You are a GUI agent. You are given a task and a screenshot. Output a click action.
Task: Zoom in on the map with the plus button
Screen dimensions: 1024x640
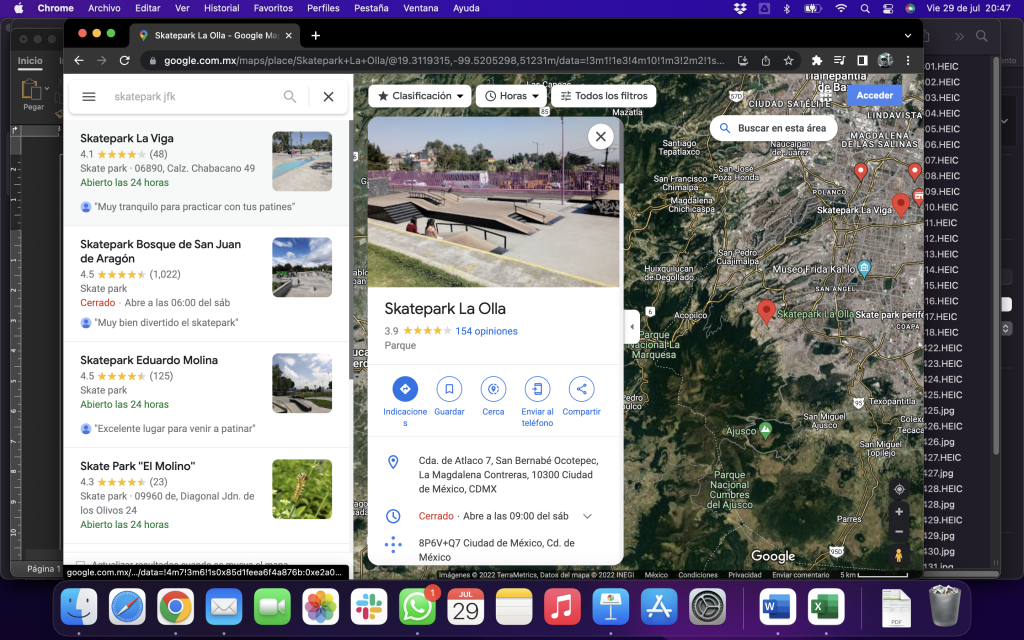[899, 511]
